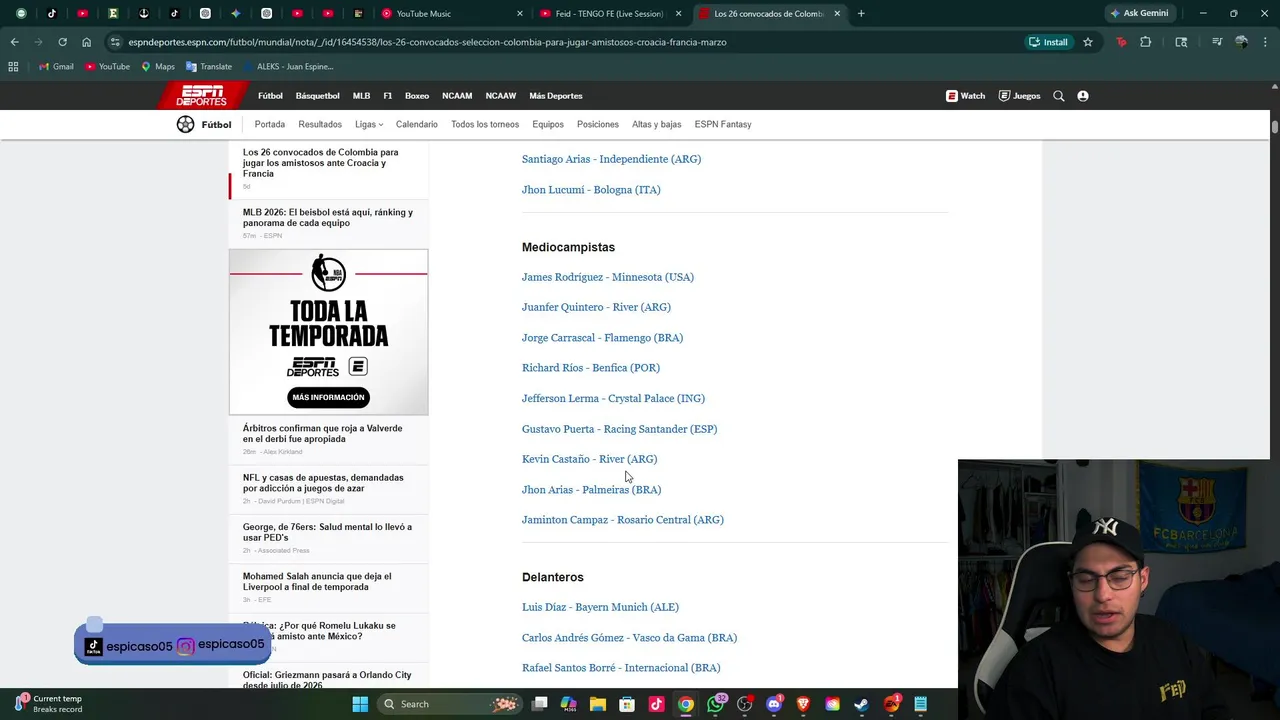Open the Ask Gemini button
Image resolution: width=1280 pixels, height=720 pixels.
coord(1138,13)
